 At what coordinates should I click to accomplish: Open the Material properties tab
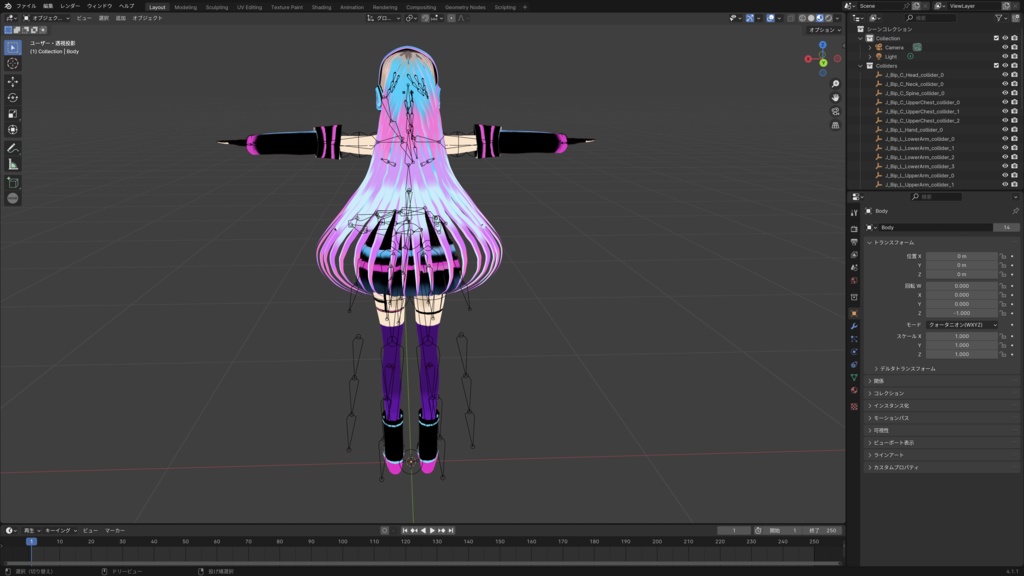coord(854,391)
